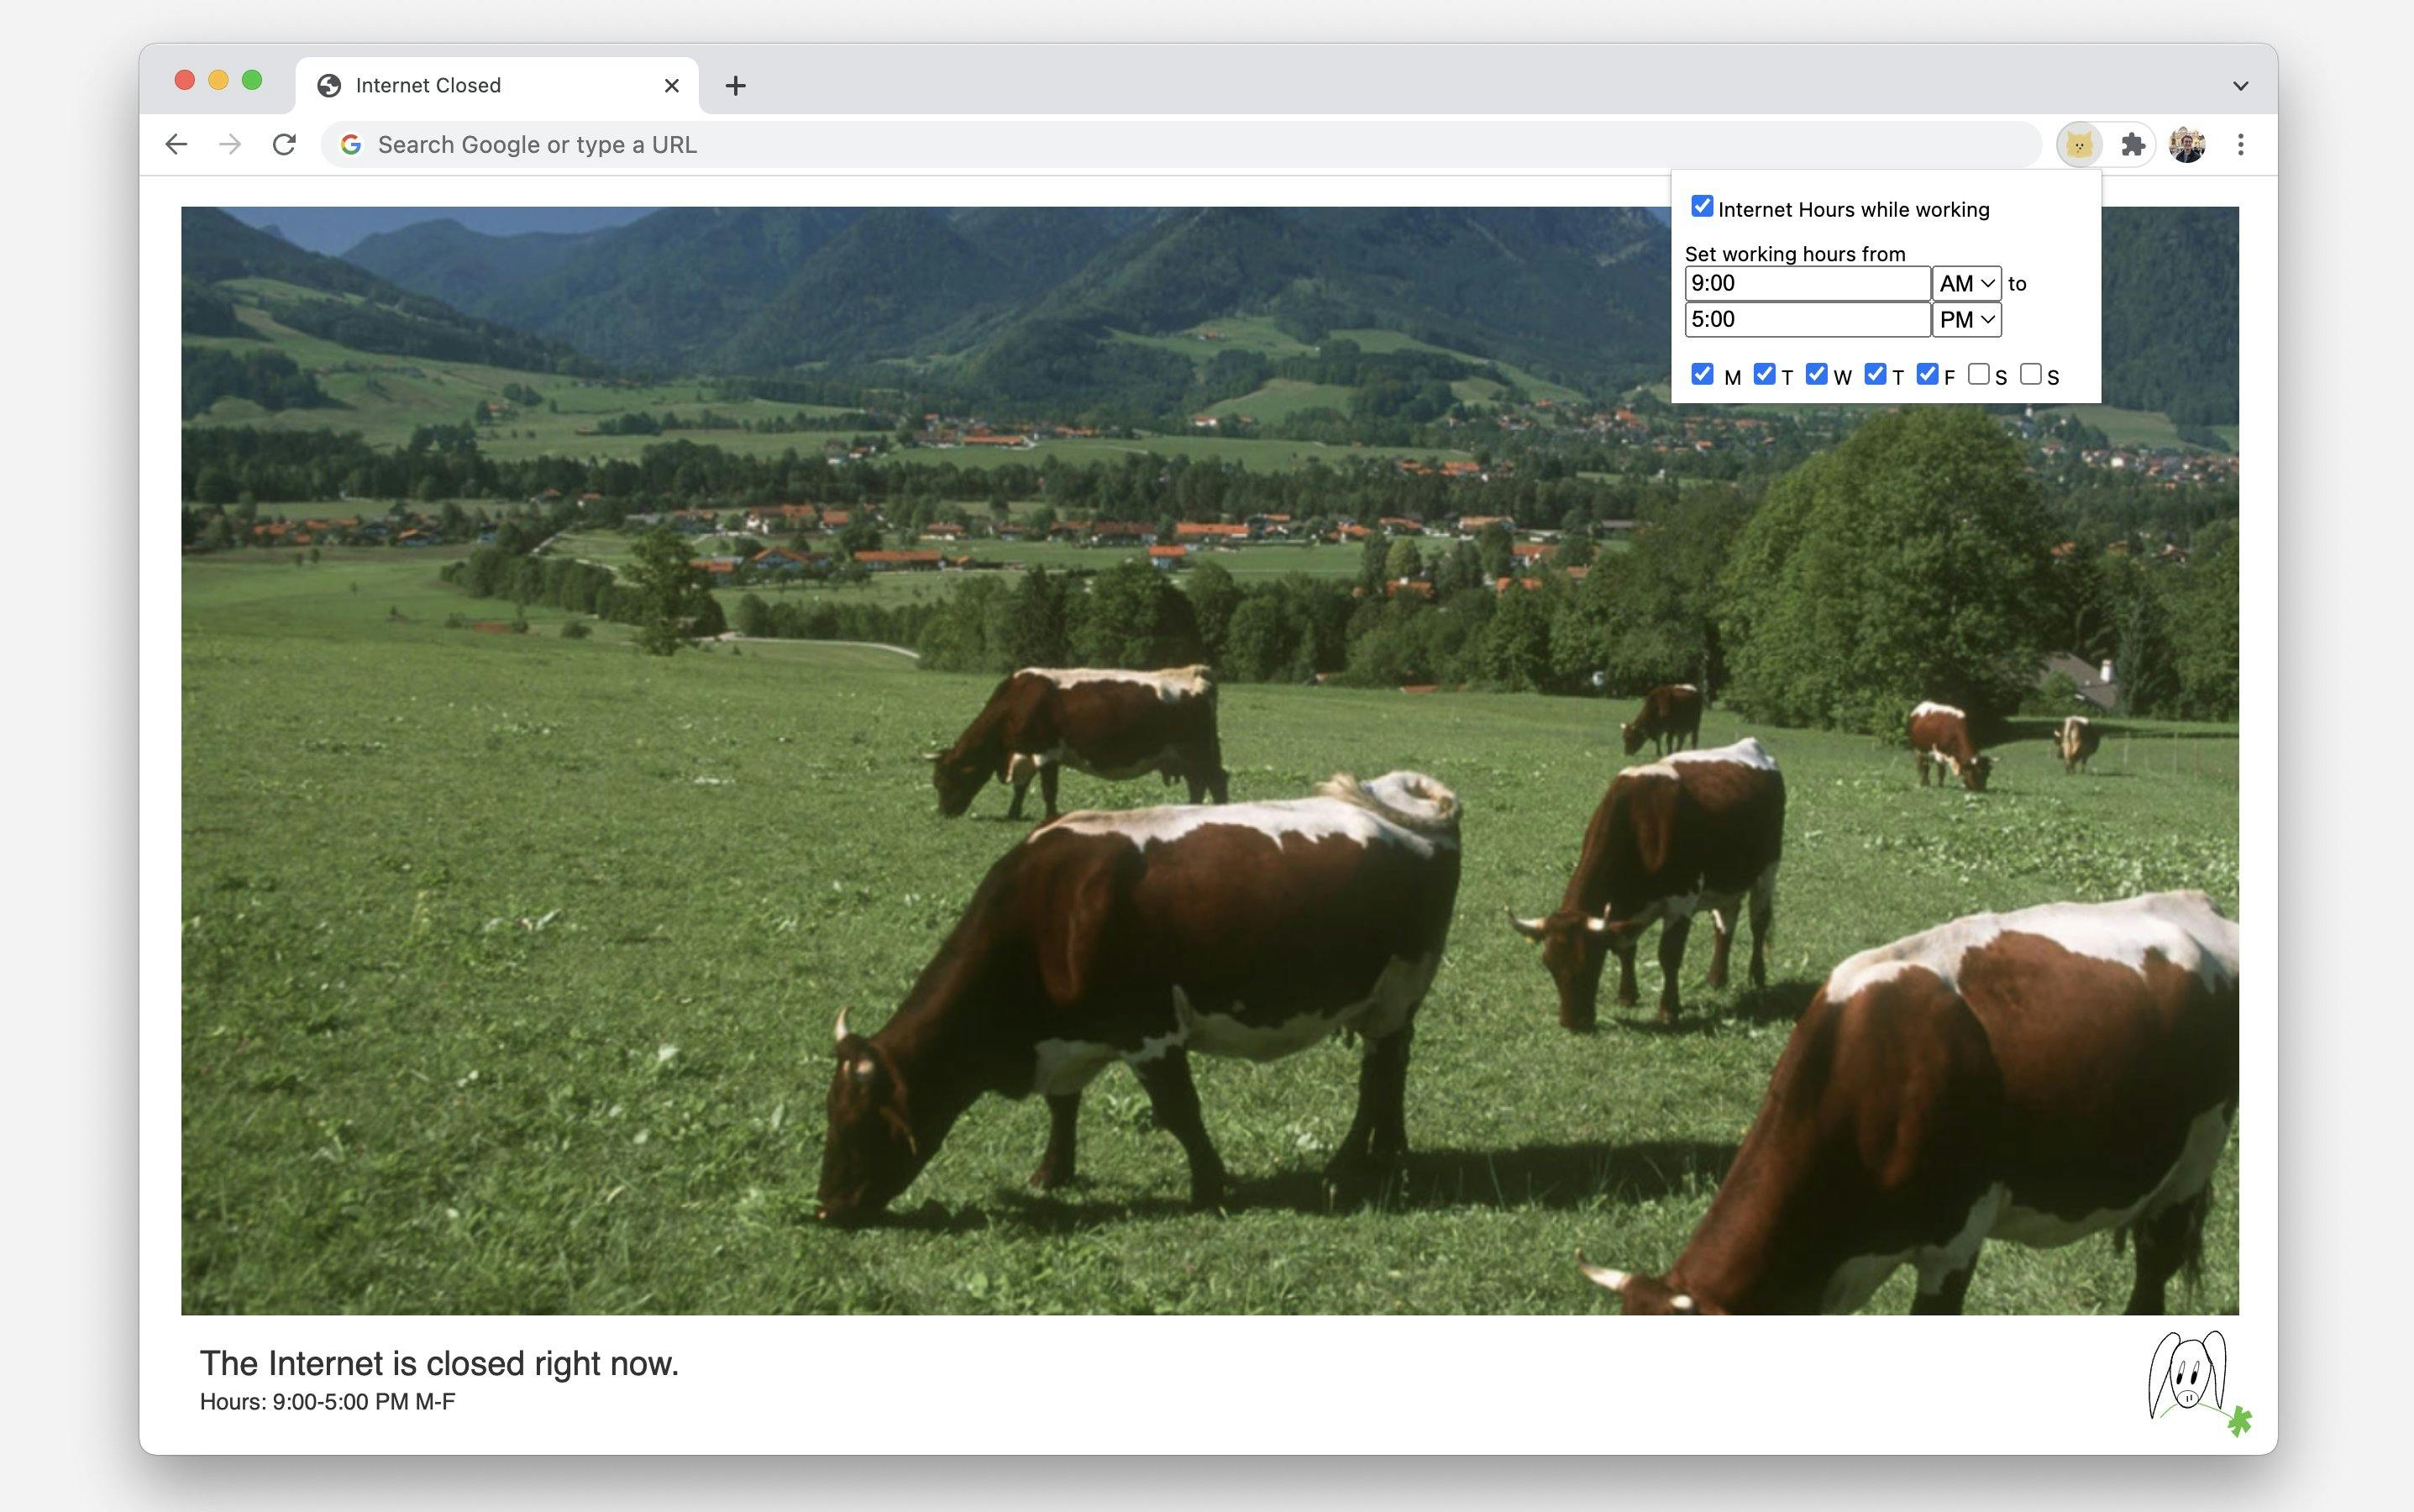Click the globe favicon on Internet Closed tab
Viewport: 2414px width, 1512px height.
coord(329,86)
